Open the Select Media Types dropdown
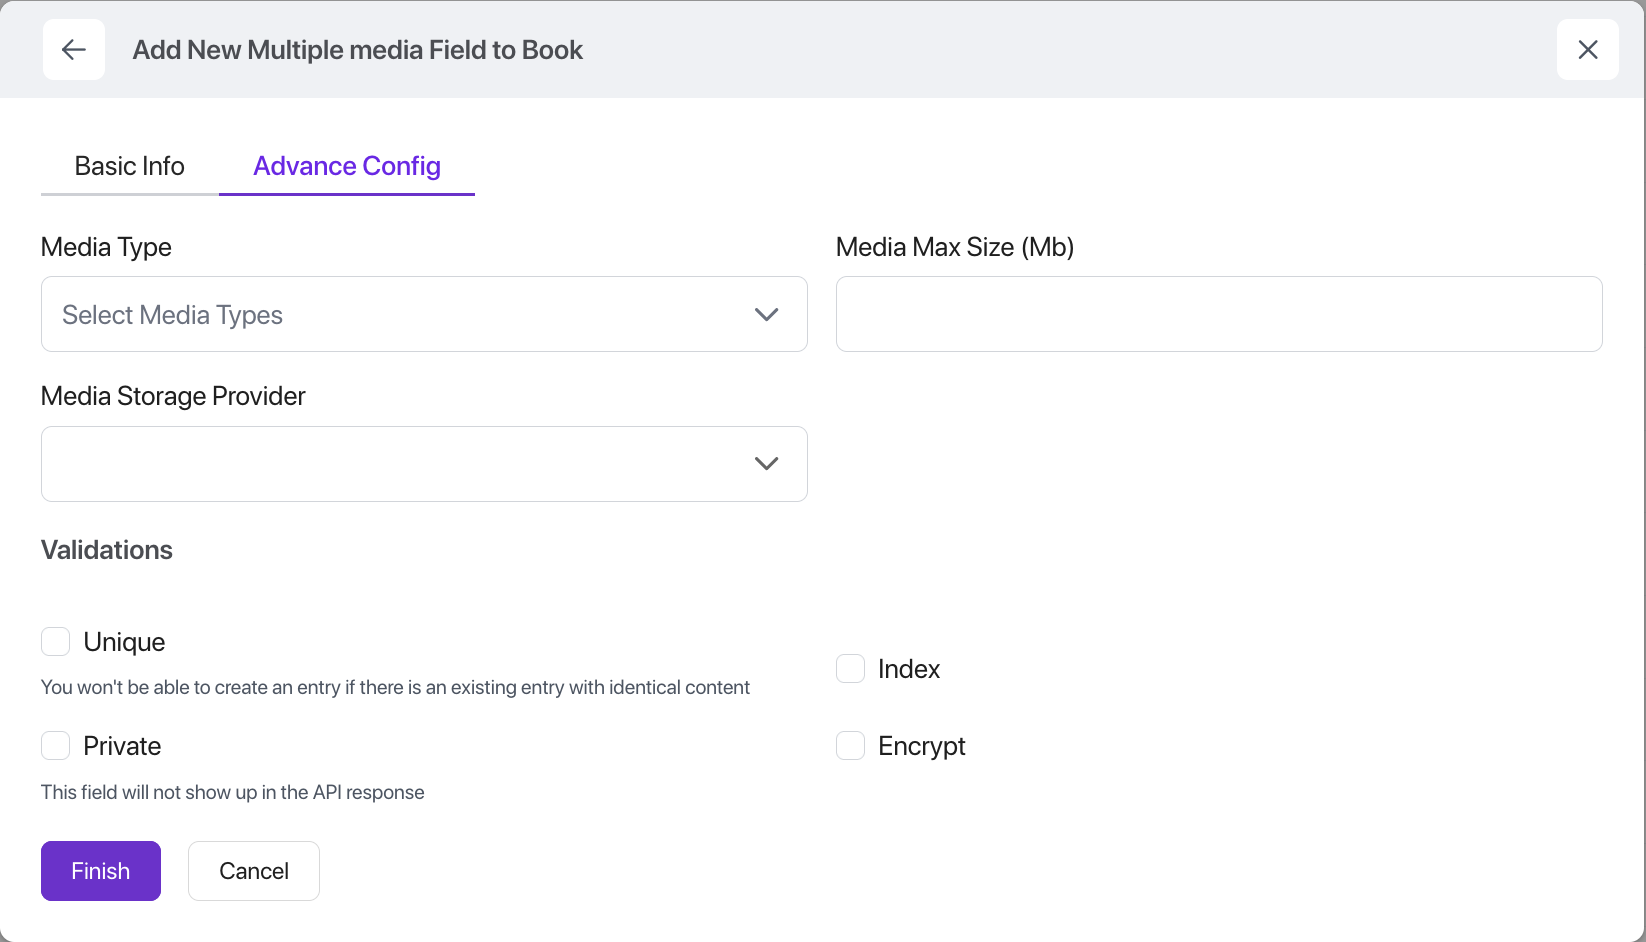Screen dimensions: 1646x942 [x=400, y=314]
